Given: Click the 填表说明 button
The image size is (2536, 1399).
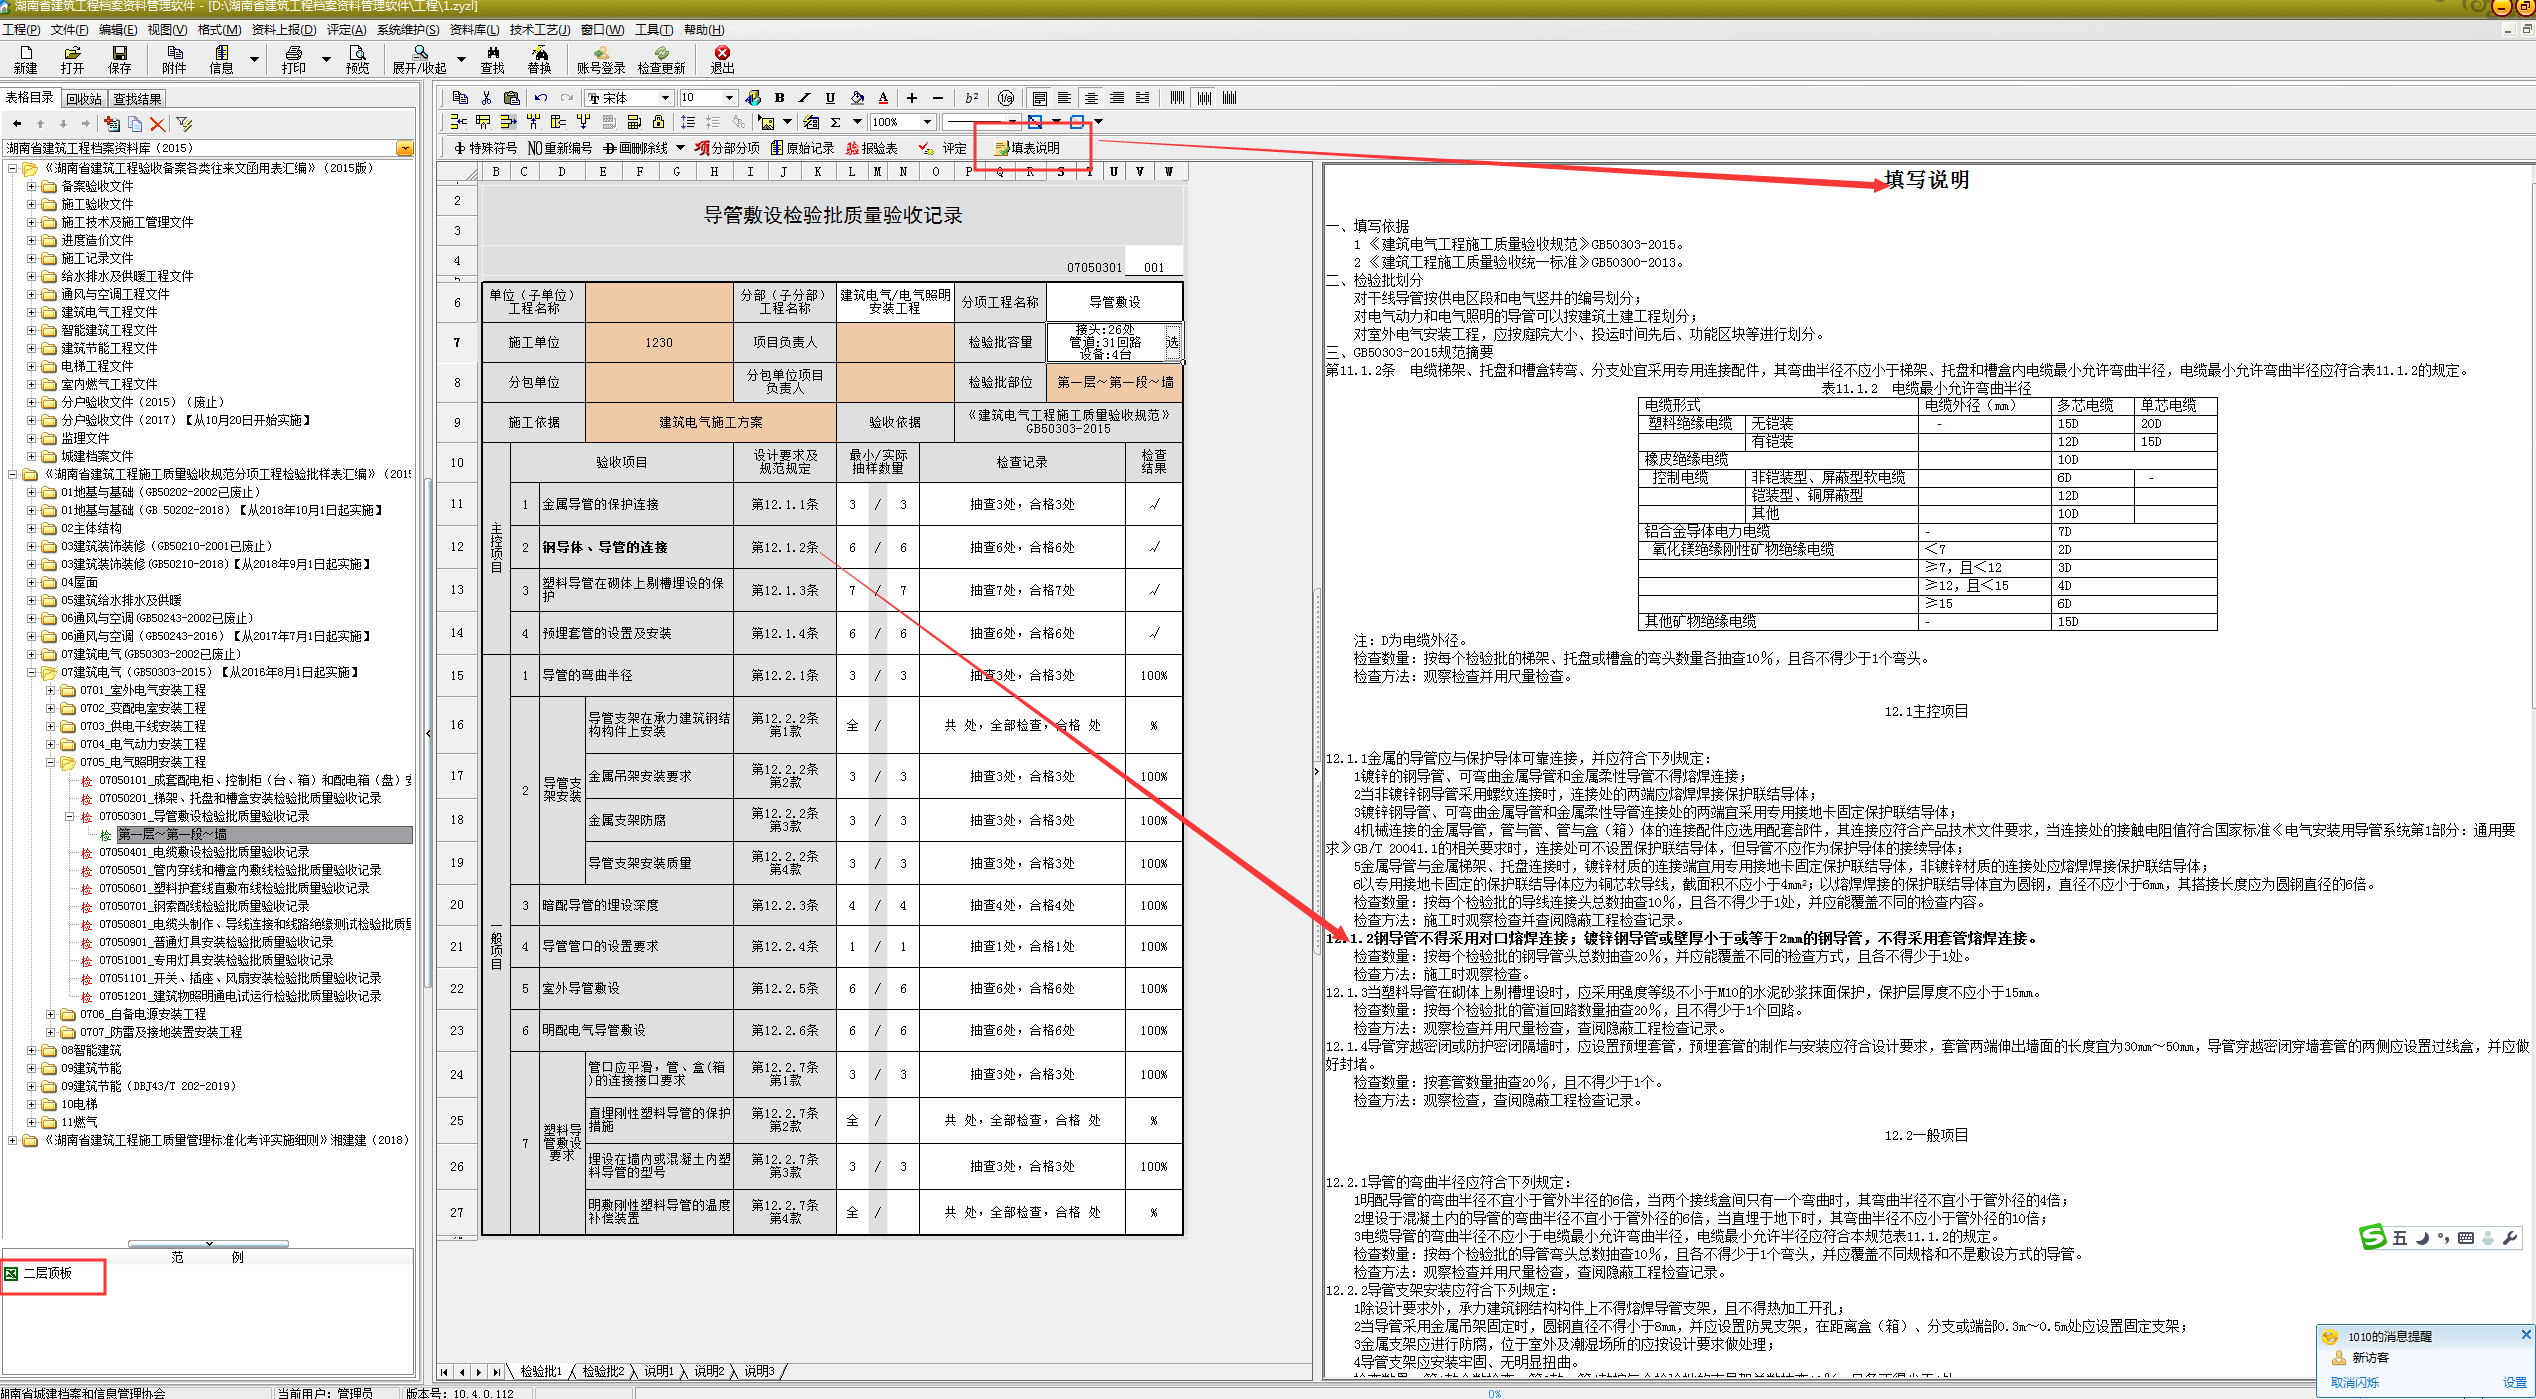Looking at the screenshot, I should coord(1027,148).
